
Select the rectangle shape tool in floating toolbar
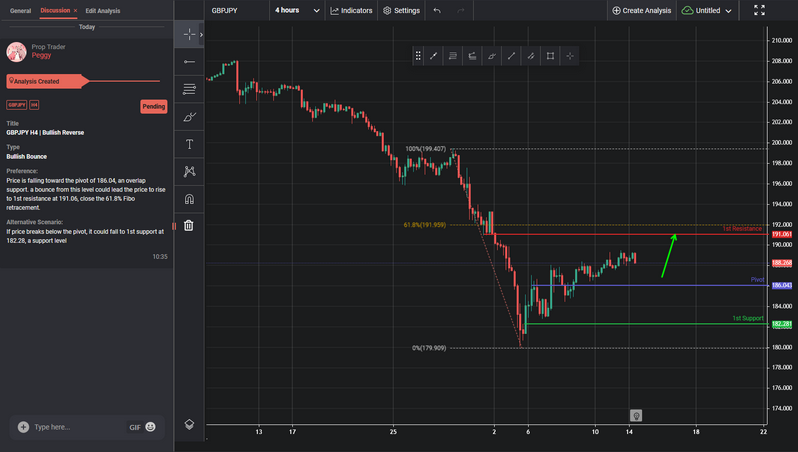coord(550,56)
